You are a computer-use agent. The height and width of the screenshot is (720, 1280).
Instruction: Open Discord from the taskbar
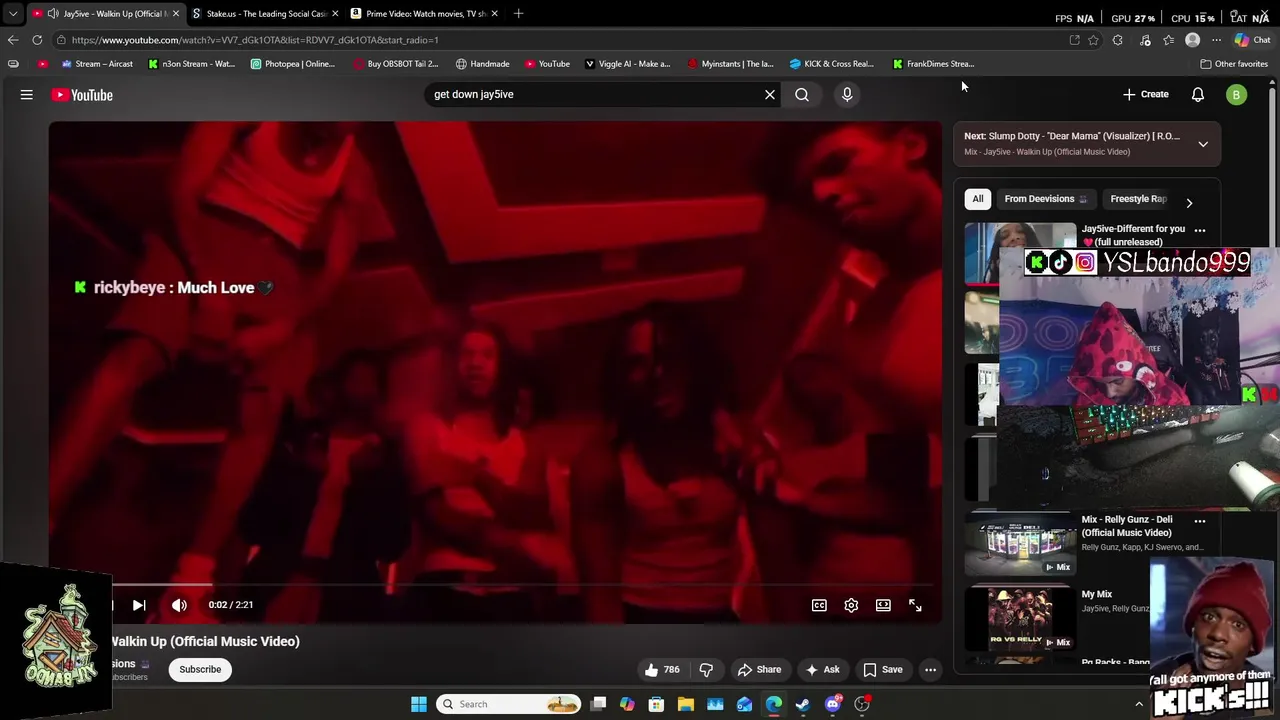(833, 704)
